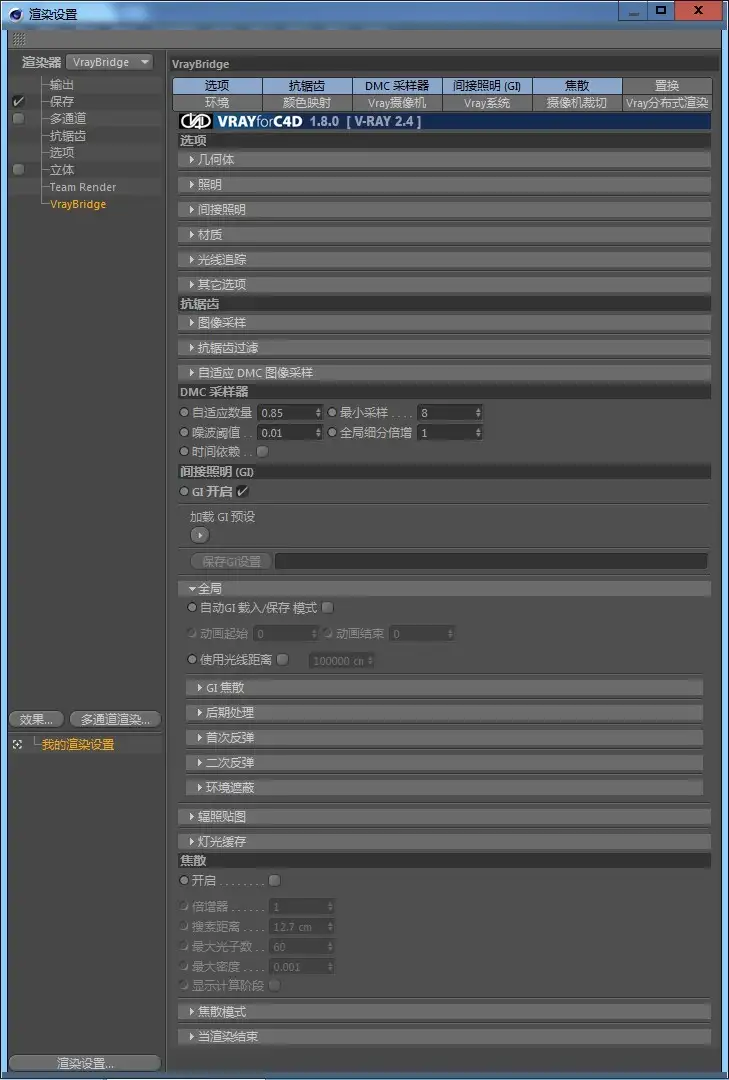
Task: Toggle the 时间依赖 checkbox
Action: pyautogui.click(x=263, y=452)
